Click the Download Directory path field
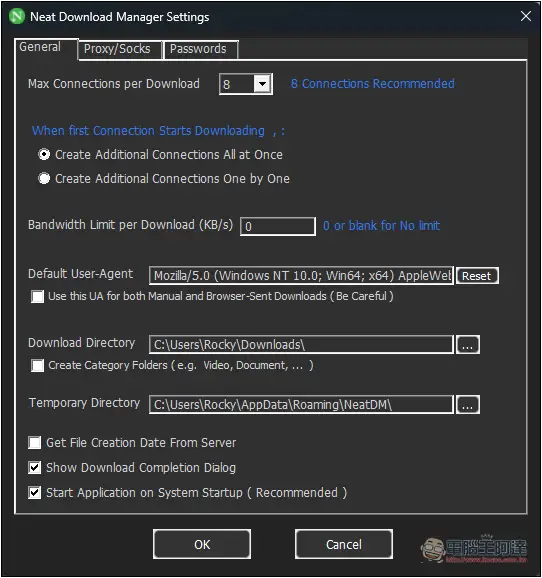 coord(301,344)
